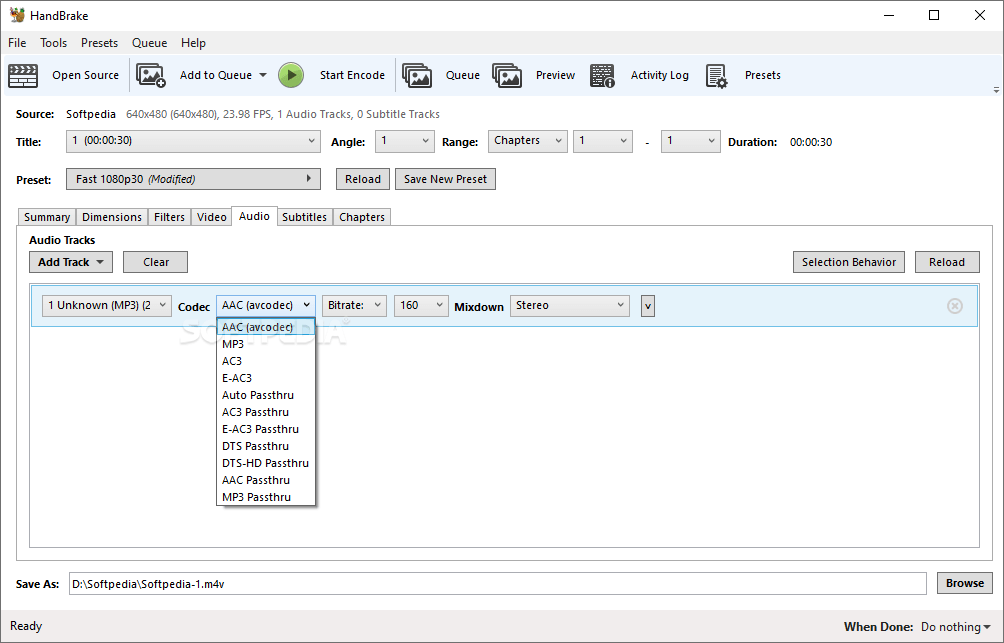The width and height of the screenshot is (1004, 643).
Task: Open the Stereo Mixdown dropdown
Action: coord(570,305)
